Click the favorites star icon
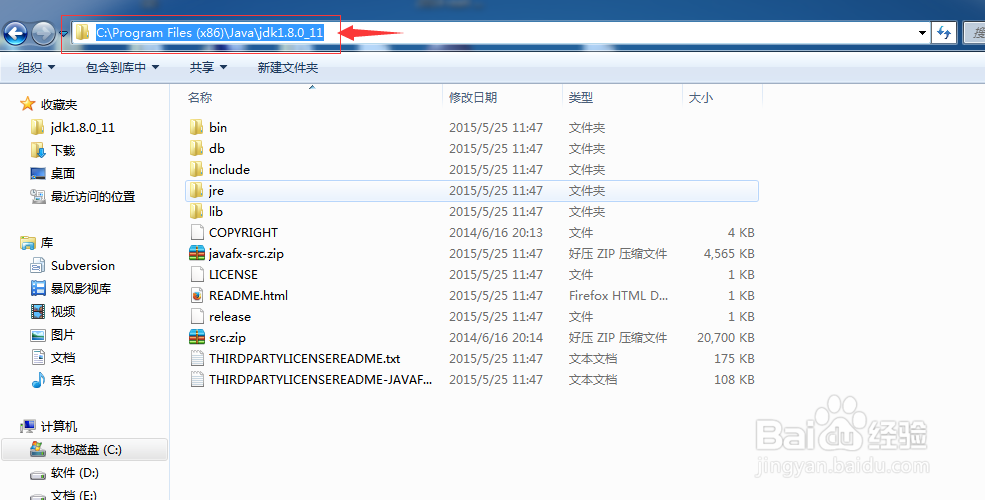The height and width of the screenshot is (500, 985). coord(28,104)
